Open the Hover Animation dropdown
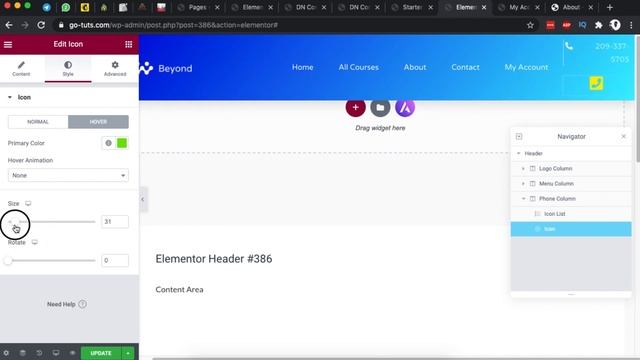Screen dimensions: 640x360 (68, 175)
